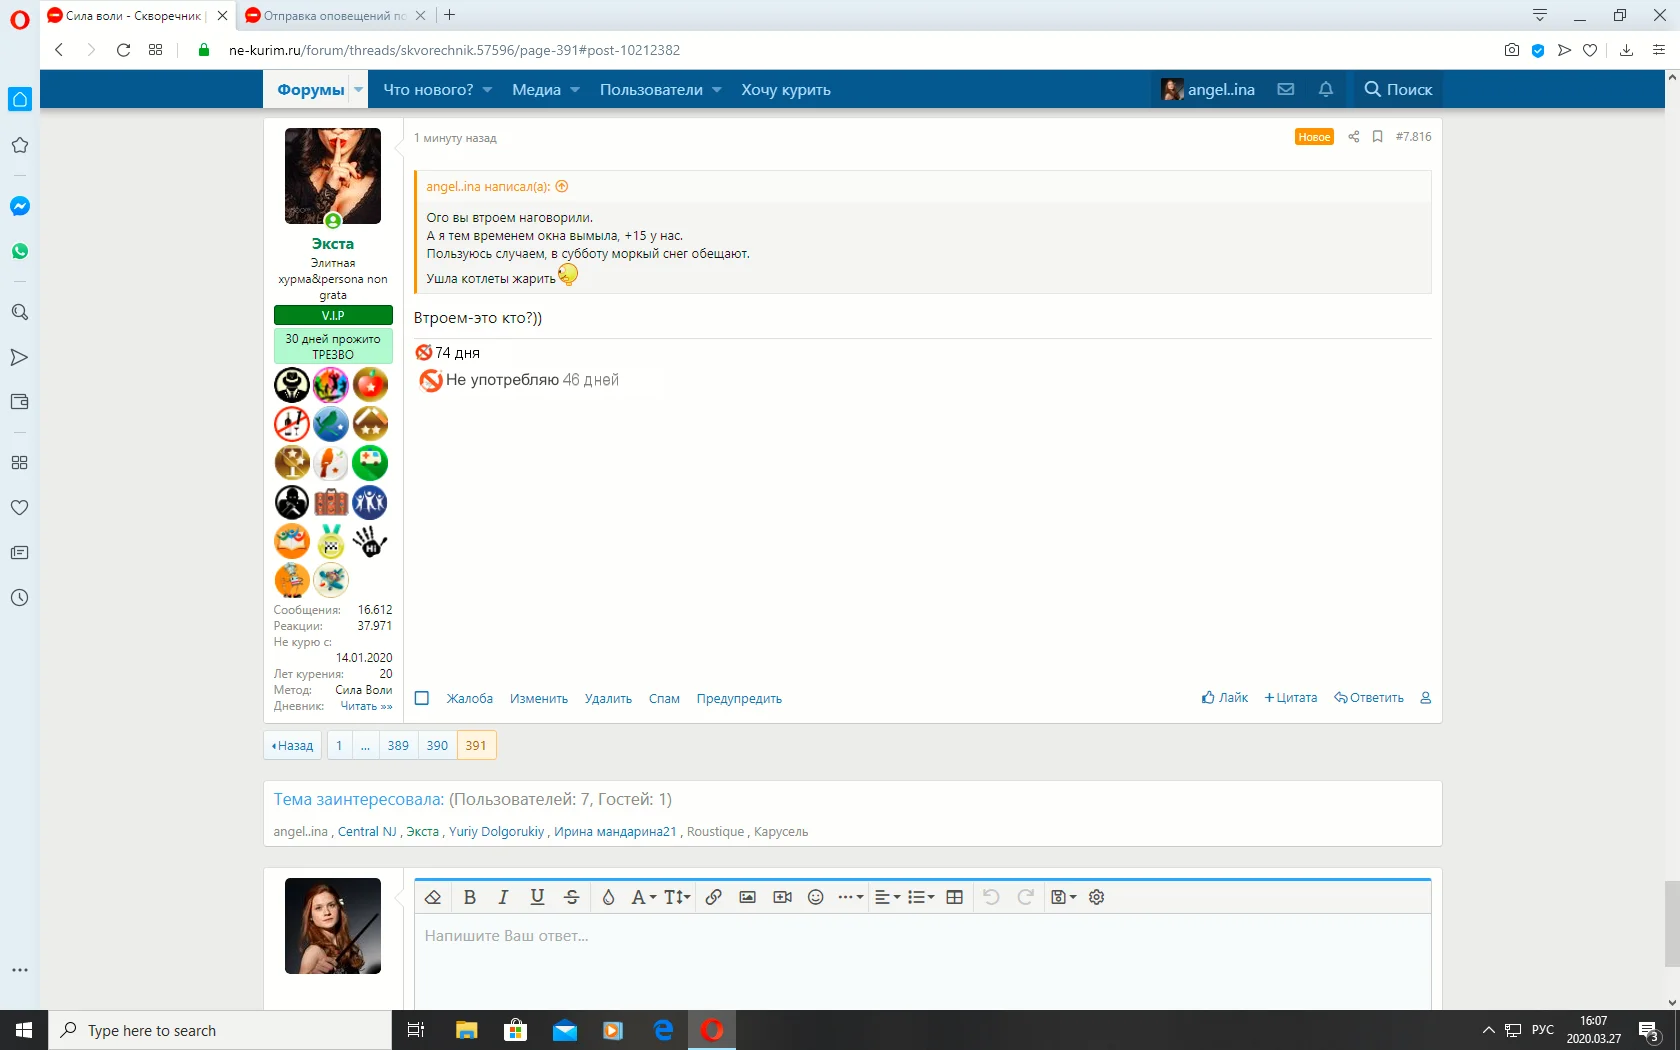Click the eraser remove-formatting icon in editor
Viewport: 1680px width, 1050px height.
tap(433, 897)
